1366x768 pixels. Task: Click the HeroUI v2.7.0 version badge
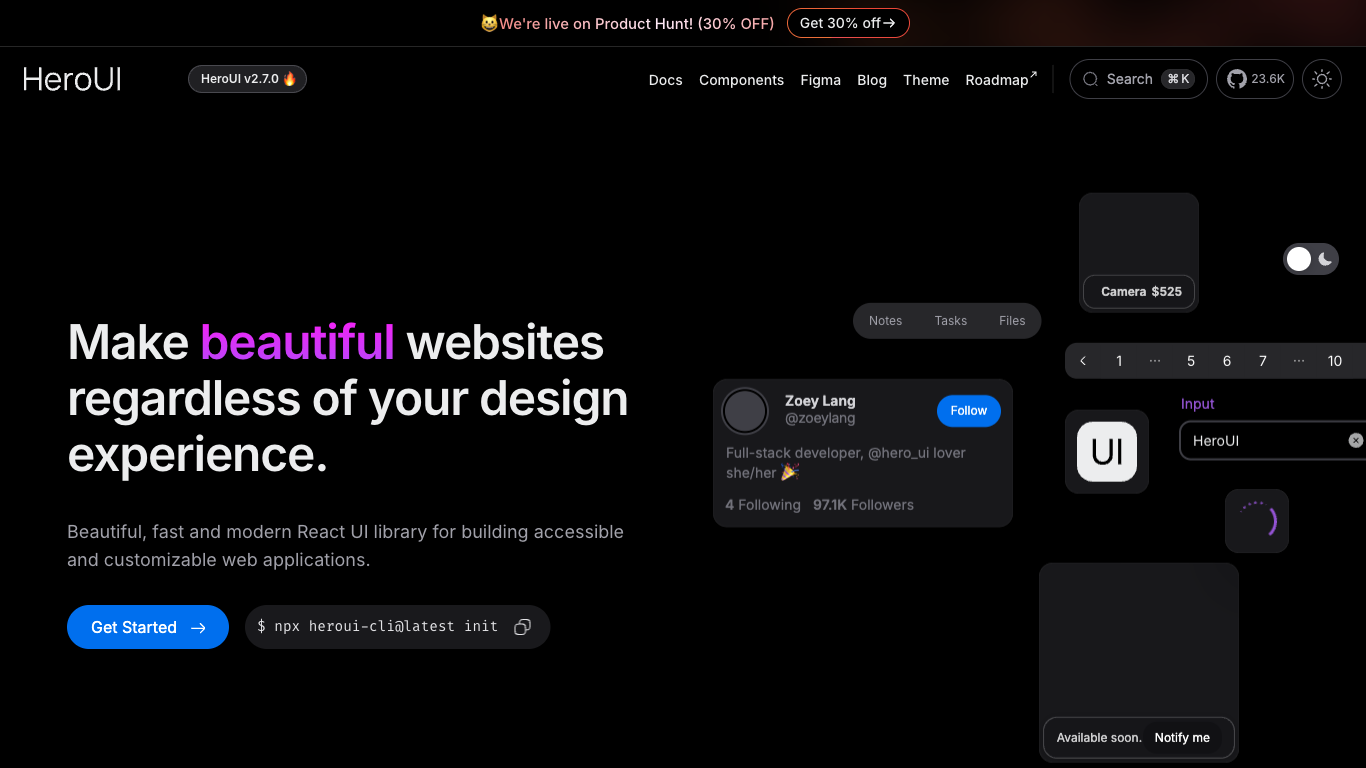247,79
